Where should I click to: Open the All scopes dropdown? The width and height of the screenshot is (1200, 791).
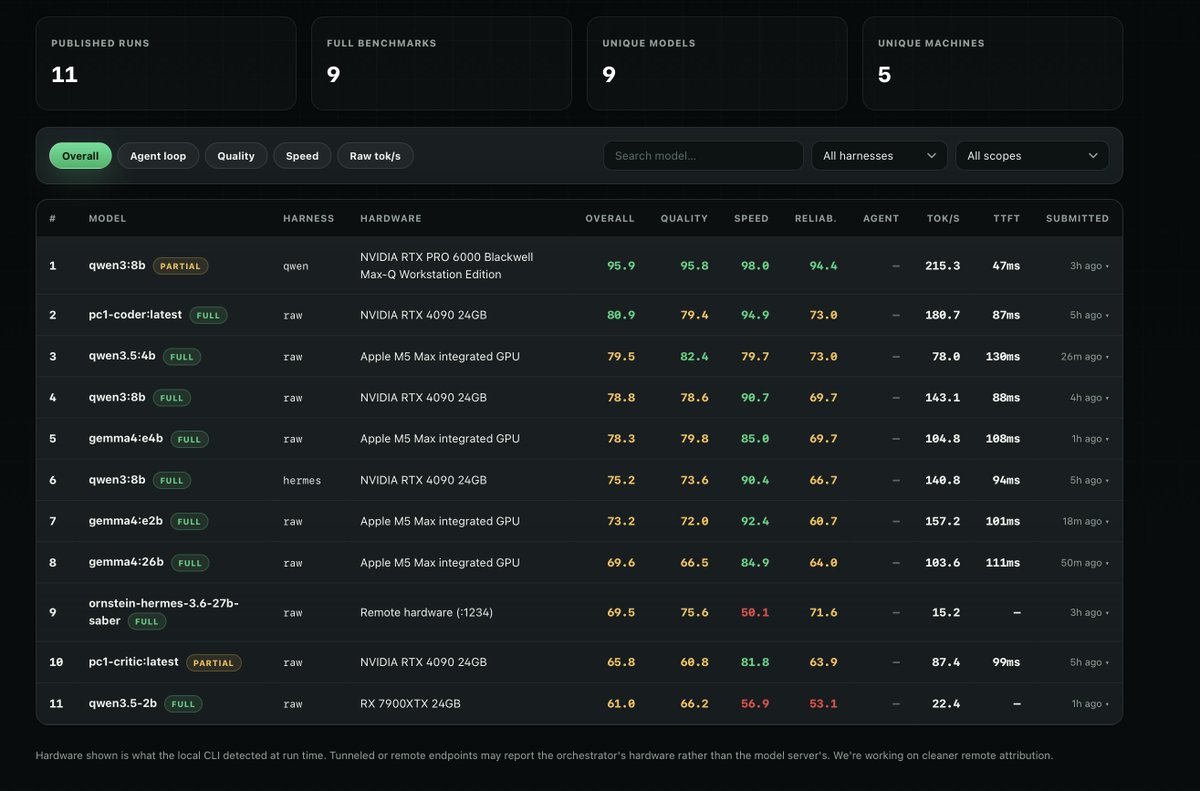(1032, 156)
